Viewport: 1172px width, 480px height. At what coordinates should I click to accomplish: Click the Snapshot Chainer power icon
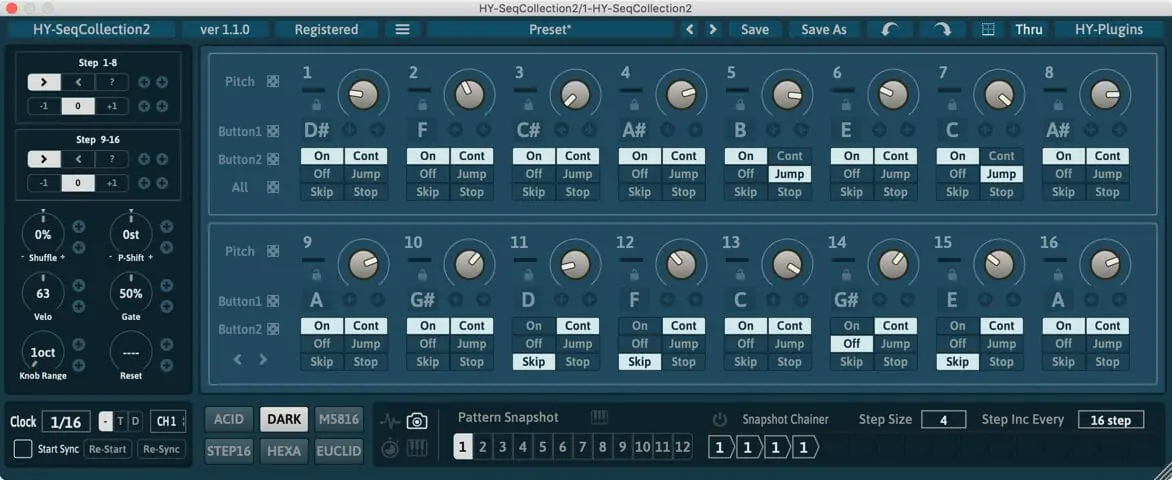point(719,420)
